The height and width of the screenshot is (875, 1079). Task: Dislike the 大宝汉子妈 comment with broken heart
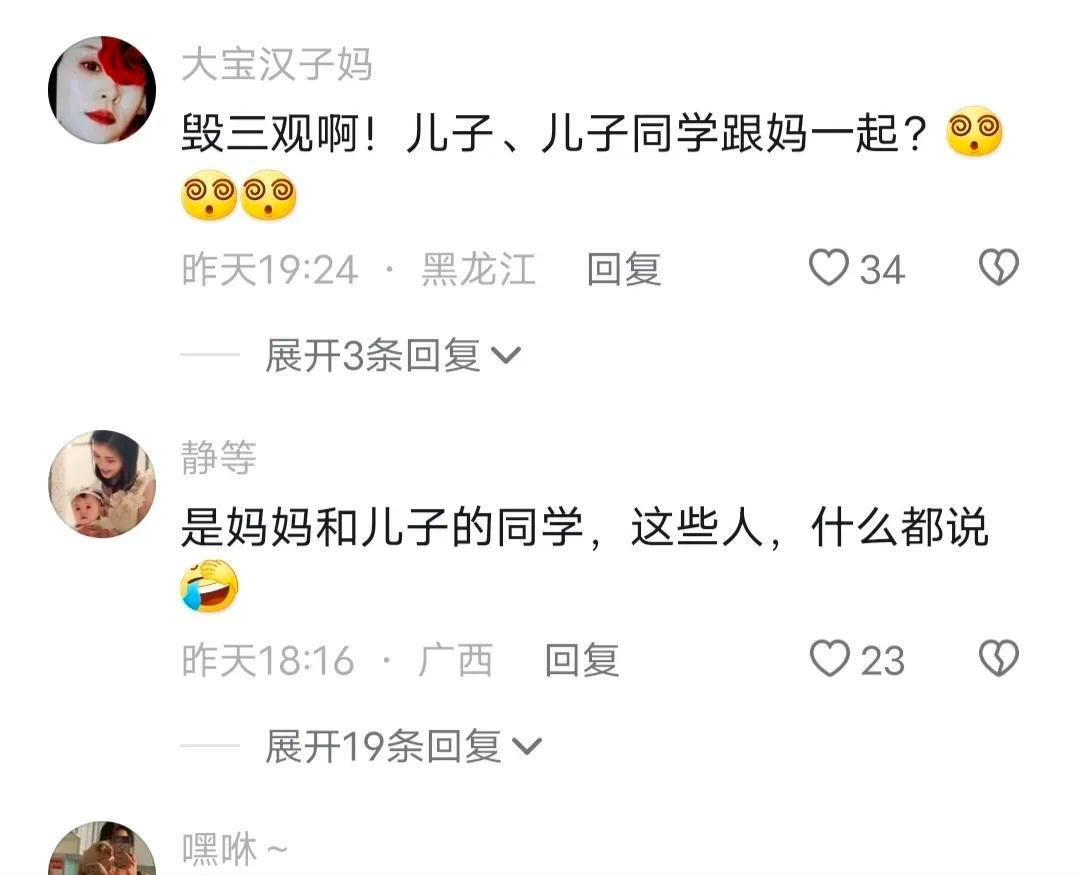pyautogui.click(x=998, y=268)
